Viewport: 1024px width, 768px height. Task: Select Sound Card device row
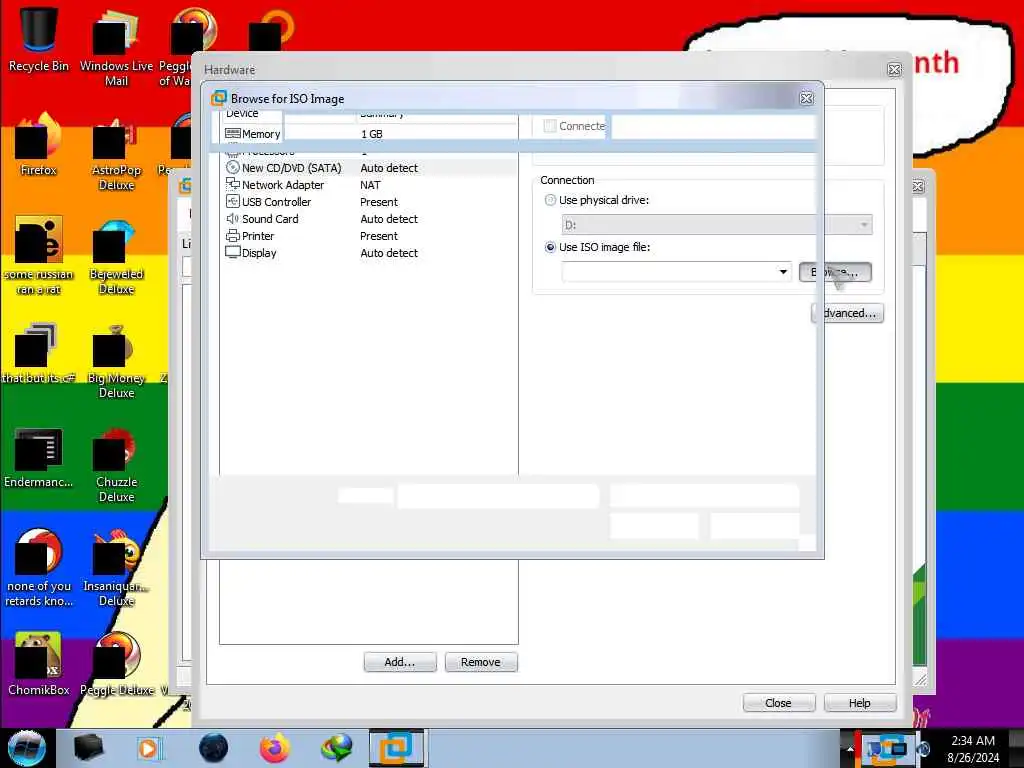tap(369, 219)
